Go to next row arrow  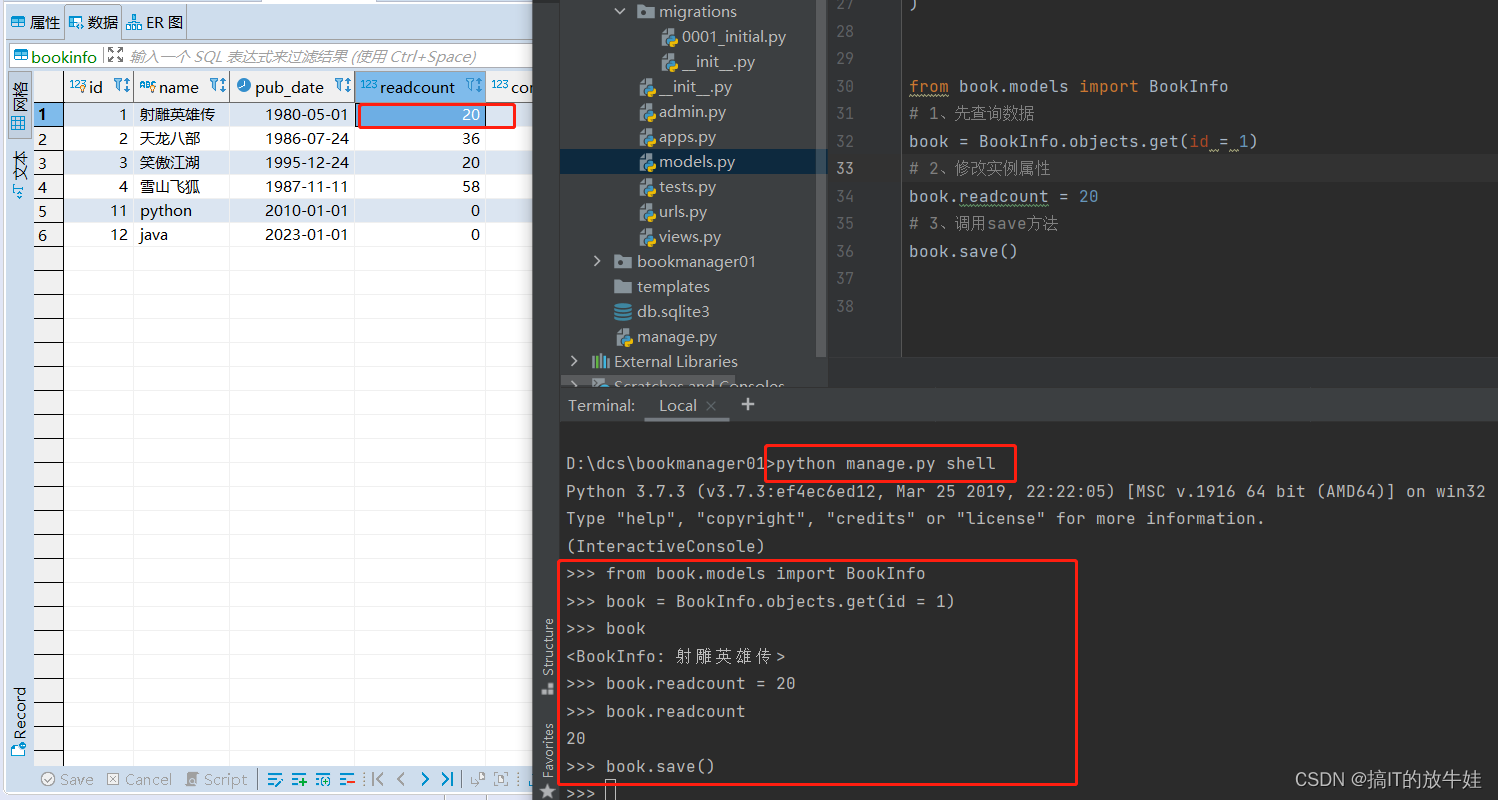(x=425, y=779)
